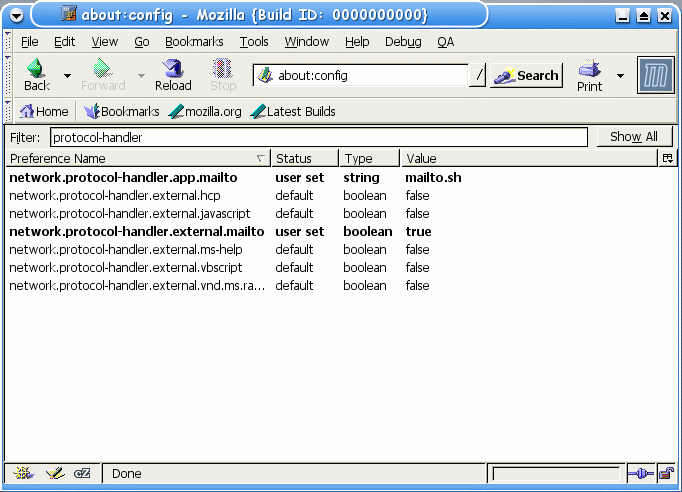Image resolution: width=682 pixels, height=492 pixels.
Task: Open the Go menu
Action: point(141,42)
